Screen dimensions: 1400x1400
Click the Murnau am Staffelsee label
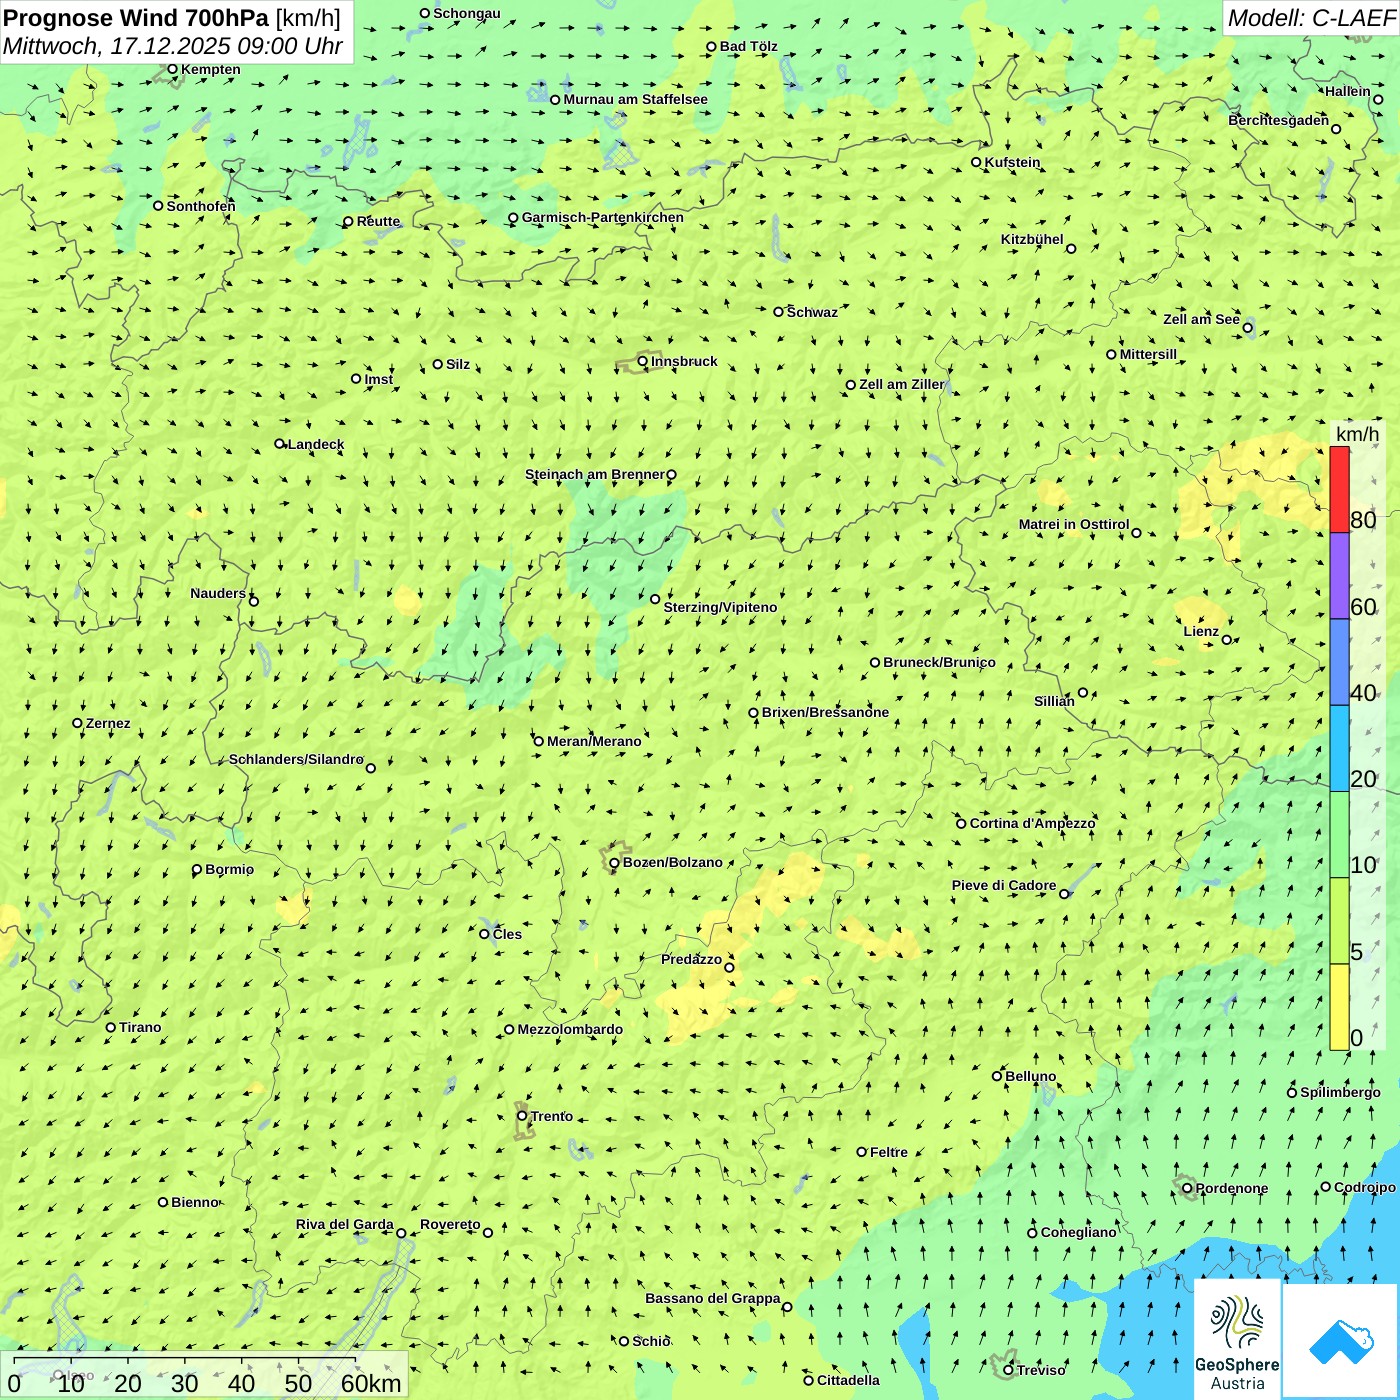tap(635, 99)
